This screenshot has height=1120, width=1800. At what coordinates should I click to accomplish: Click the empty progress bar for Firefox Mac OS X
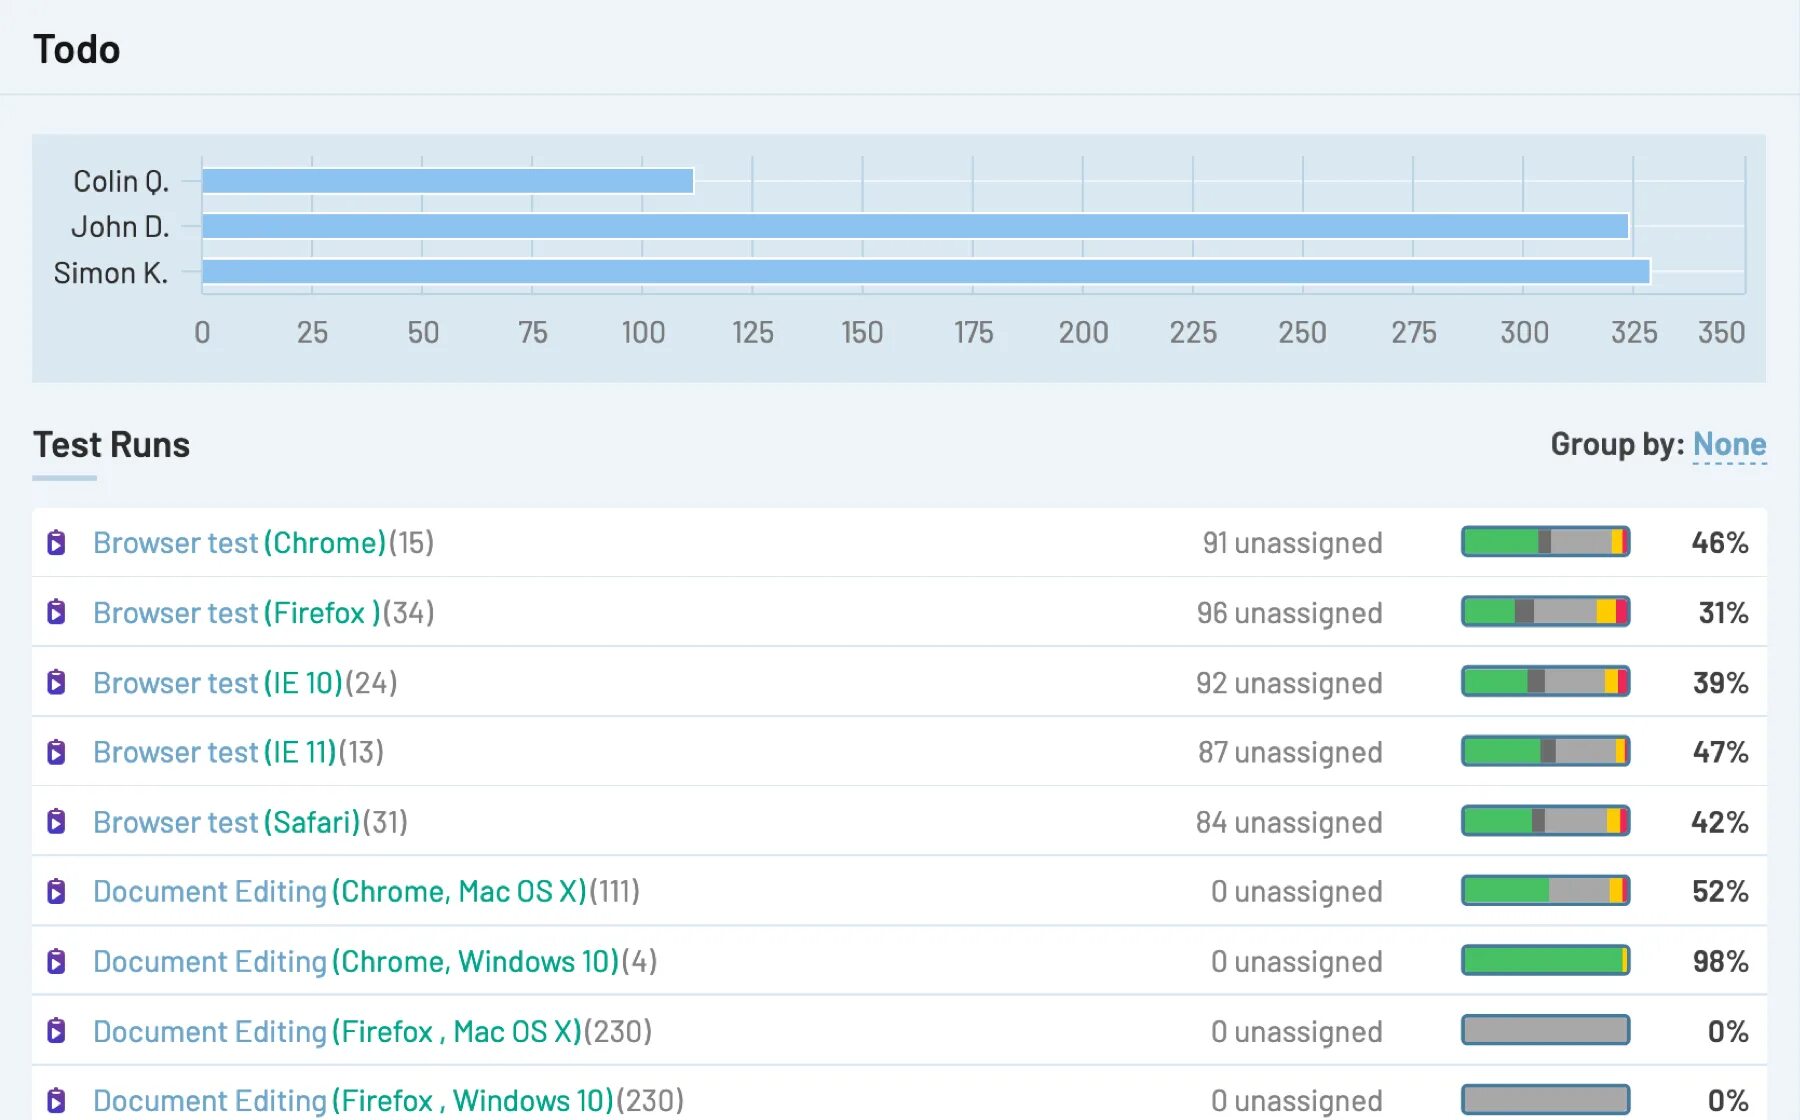point(1546,1030)
